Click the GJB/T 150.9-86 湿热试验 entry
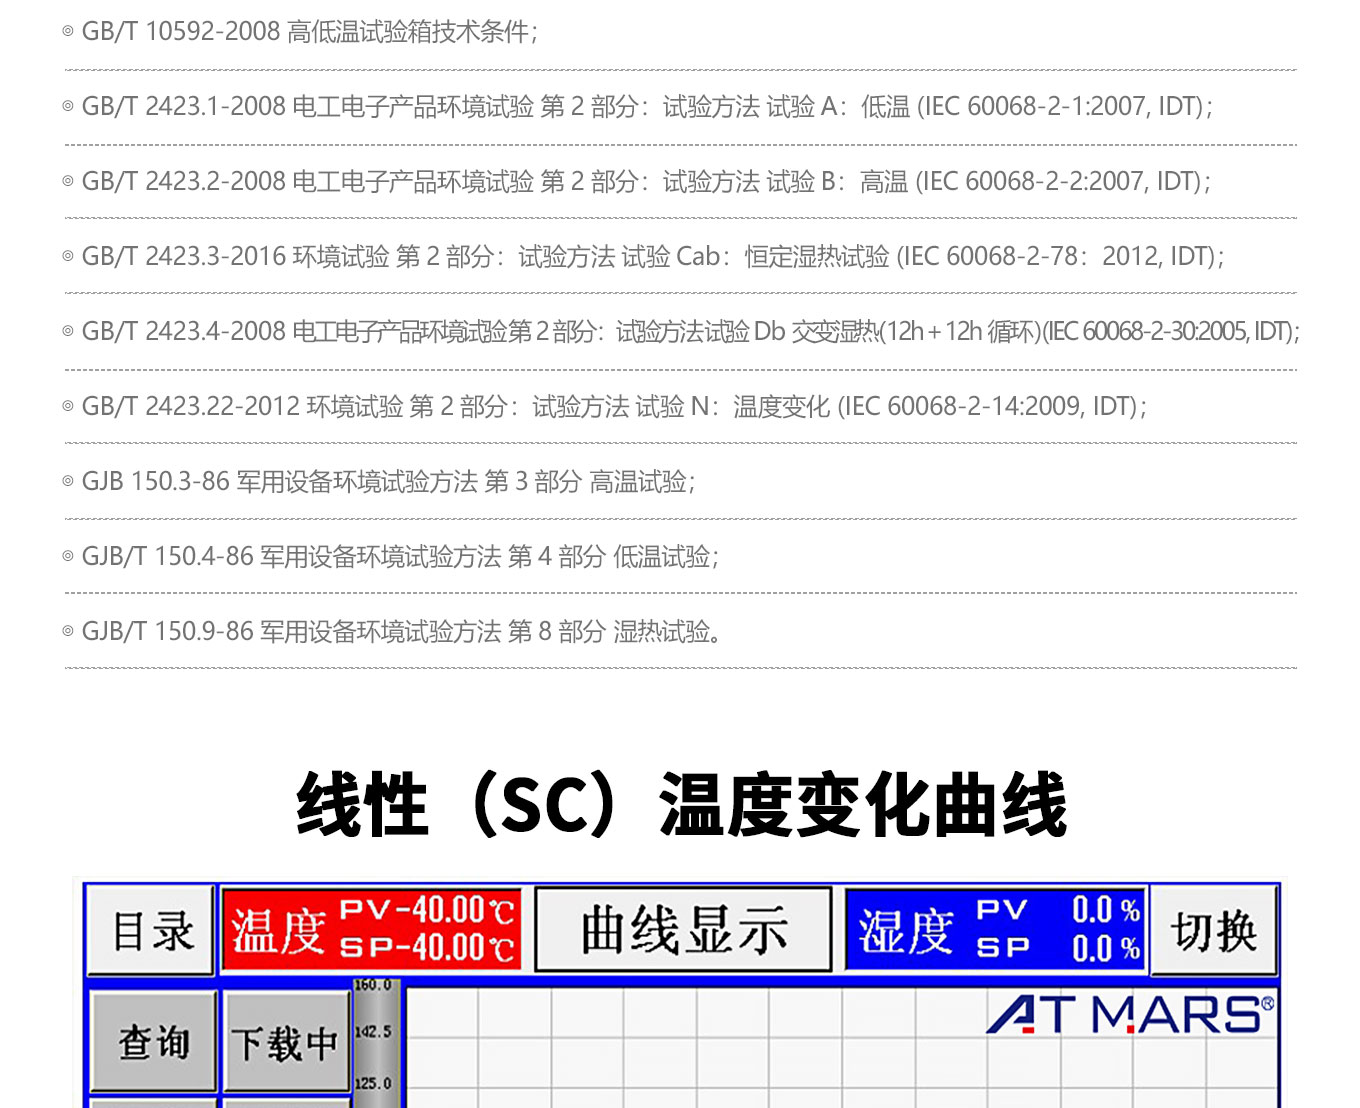 [400, 631]
